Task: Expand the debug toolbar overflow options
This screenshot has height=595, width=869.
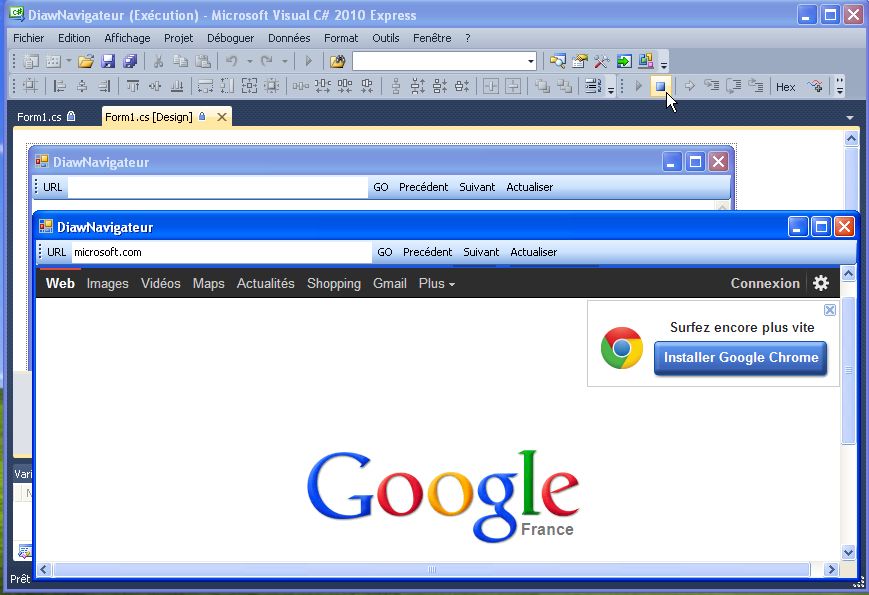Action: pos(840,86)
